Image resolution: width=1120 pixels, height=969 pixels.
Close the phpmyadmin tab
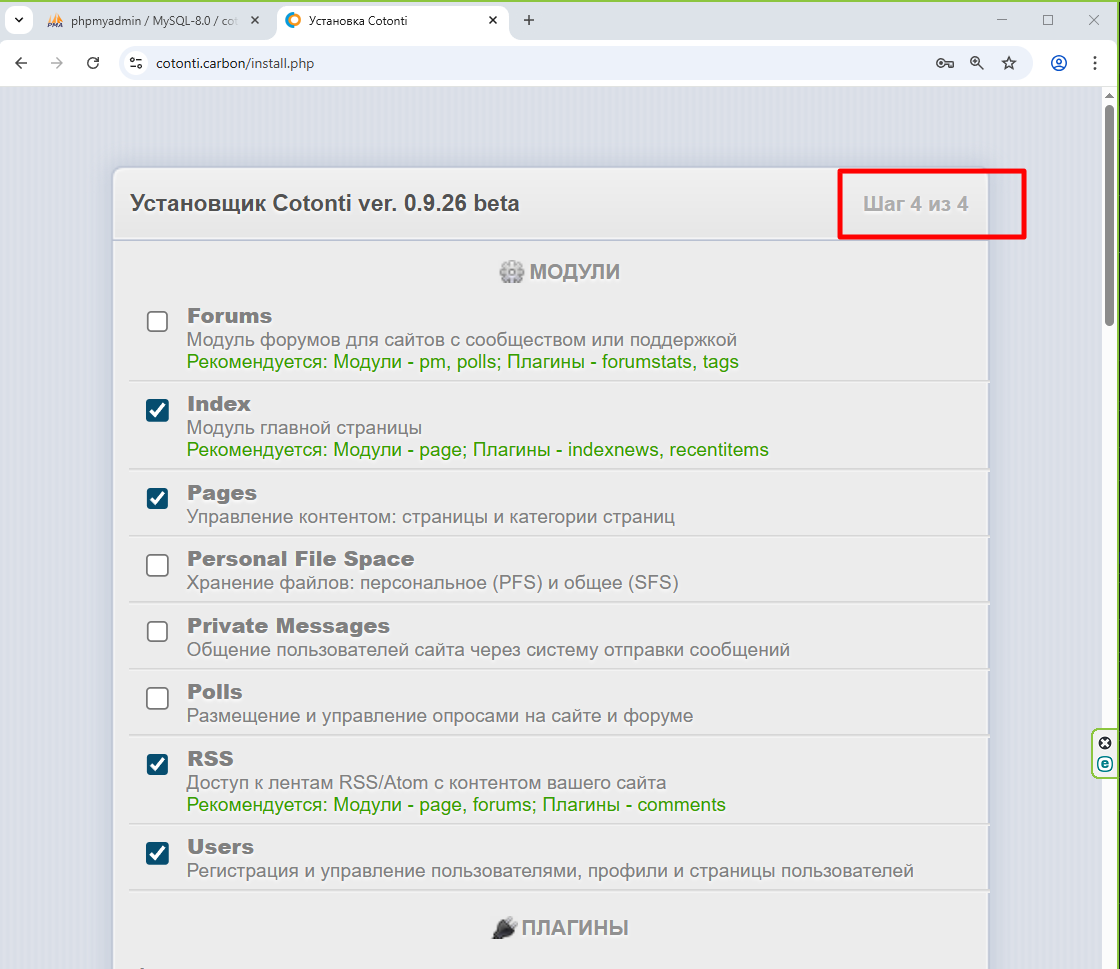tap(255, 21)
